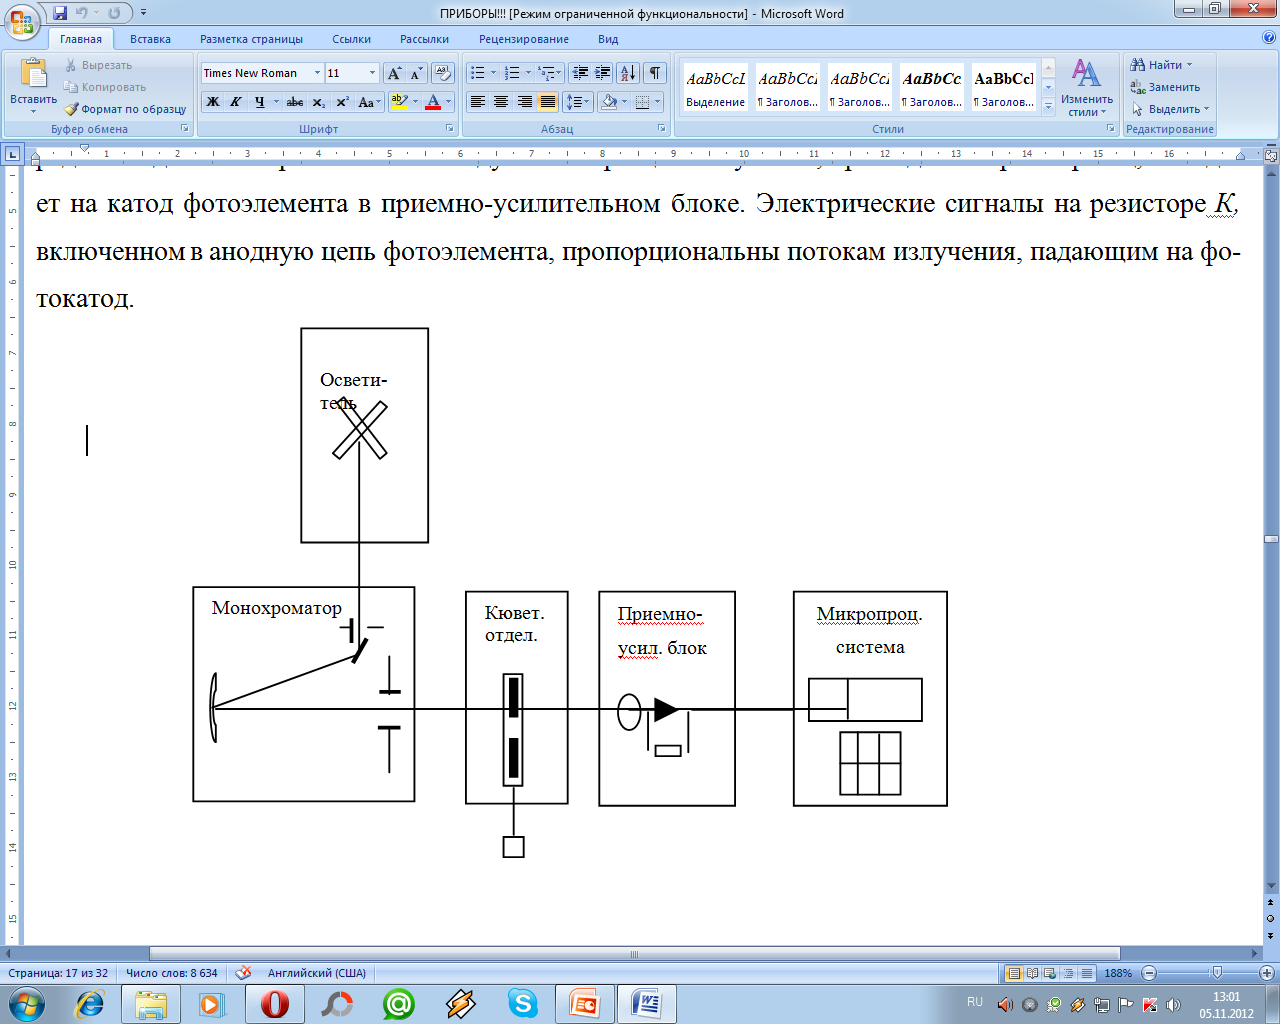This screenshot has height=1024, width=1280.
Task: Switch to Outline view icon
Action: (x=1068, y=973)
